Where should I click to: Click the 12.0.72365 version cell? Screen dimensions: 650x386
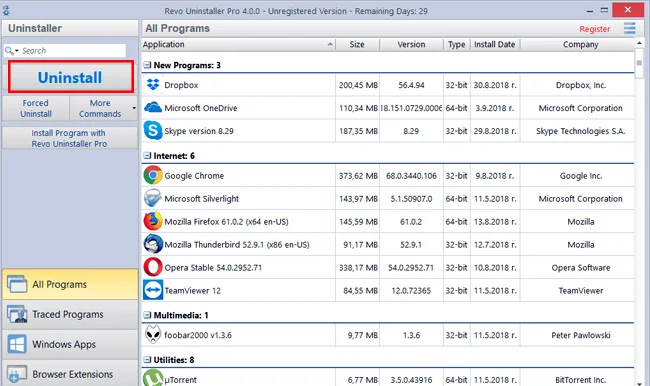(411, 291)
